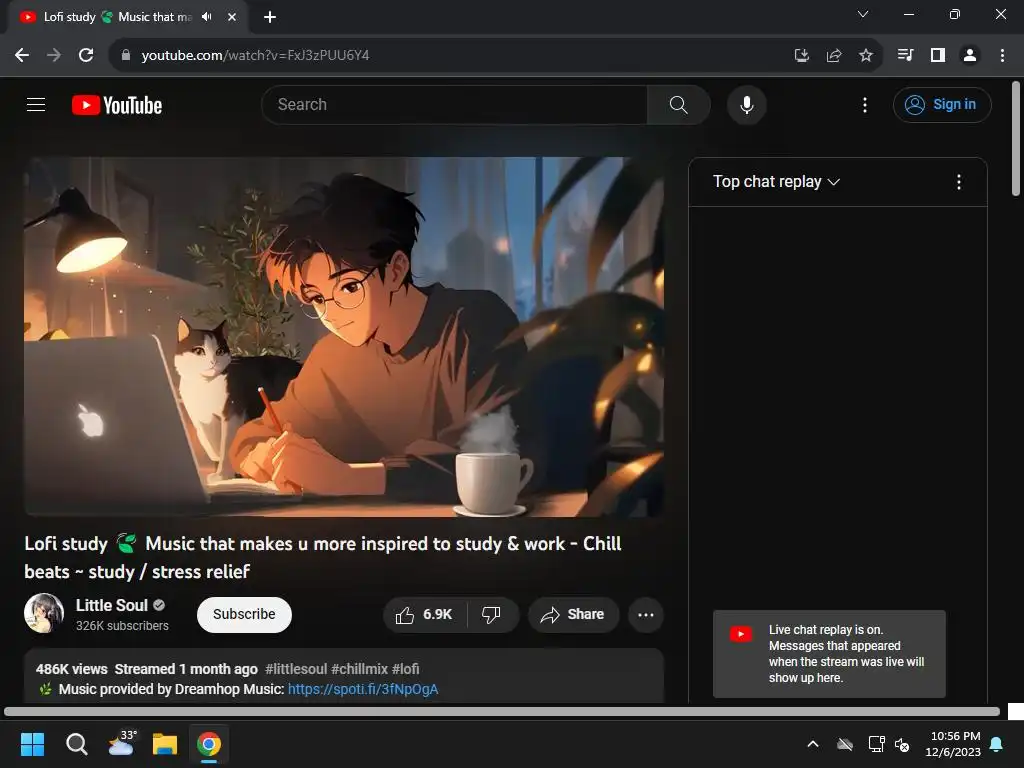Click the search magnifier button
This screenshot has height=768, width=1024.
679,104
